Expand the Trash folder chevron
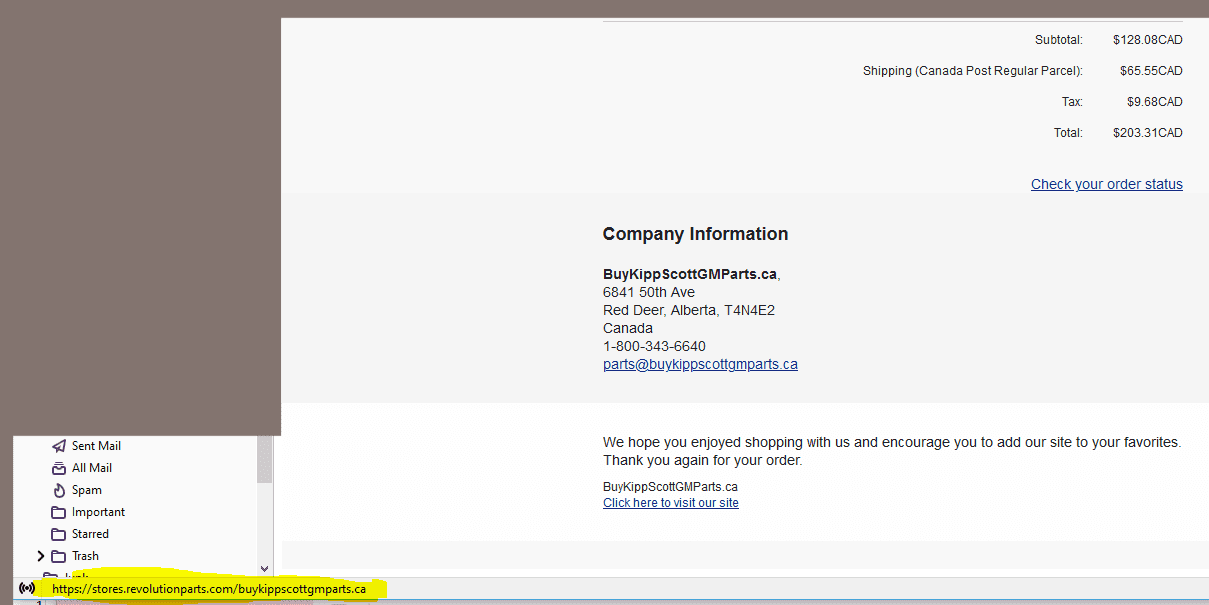1209x605 pixels. point(41,556)
